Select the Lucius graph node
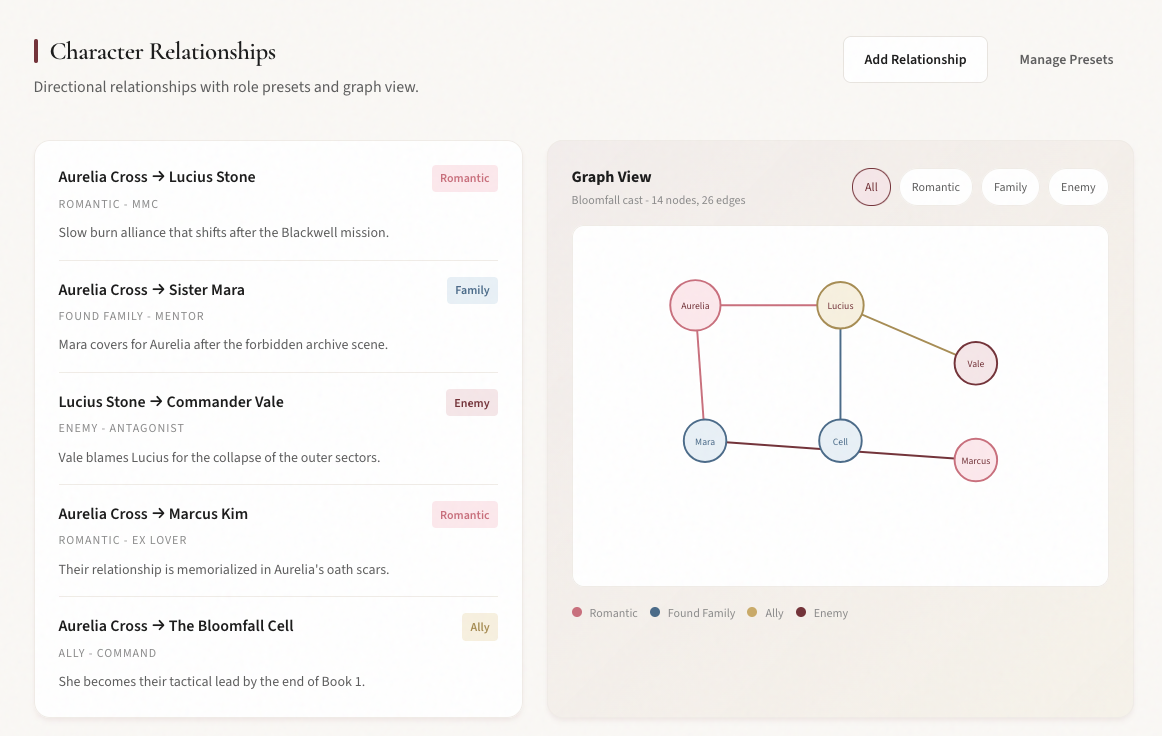This screenshot has width=1162, height=736. click(x=840, y=305)
